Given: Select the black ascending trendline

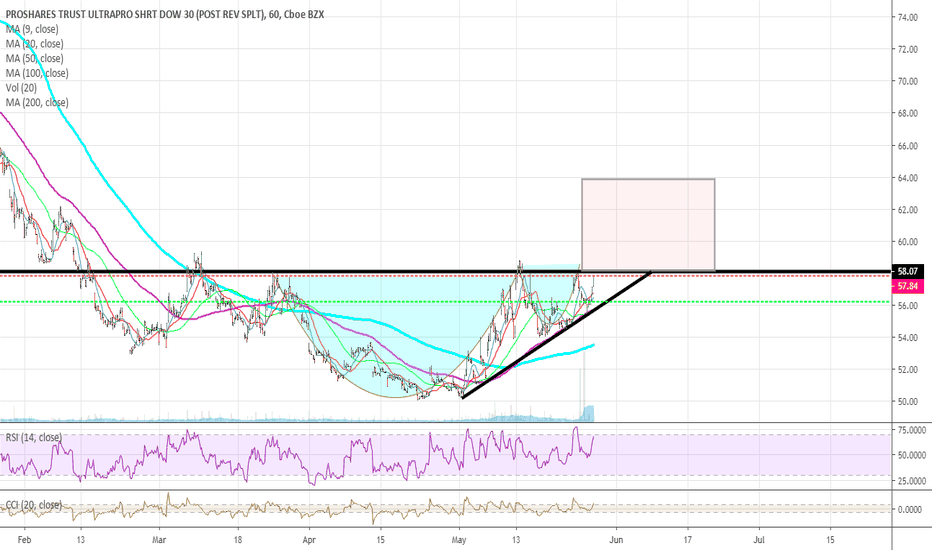Looking at the screenshot, I should point(556,335).
